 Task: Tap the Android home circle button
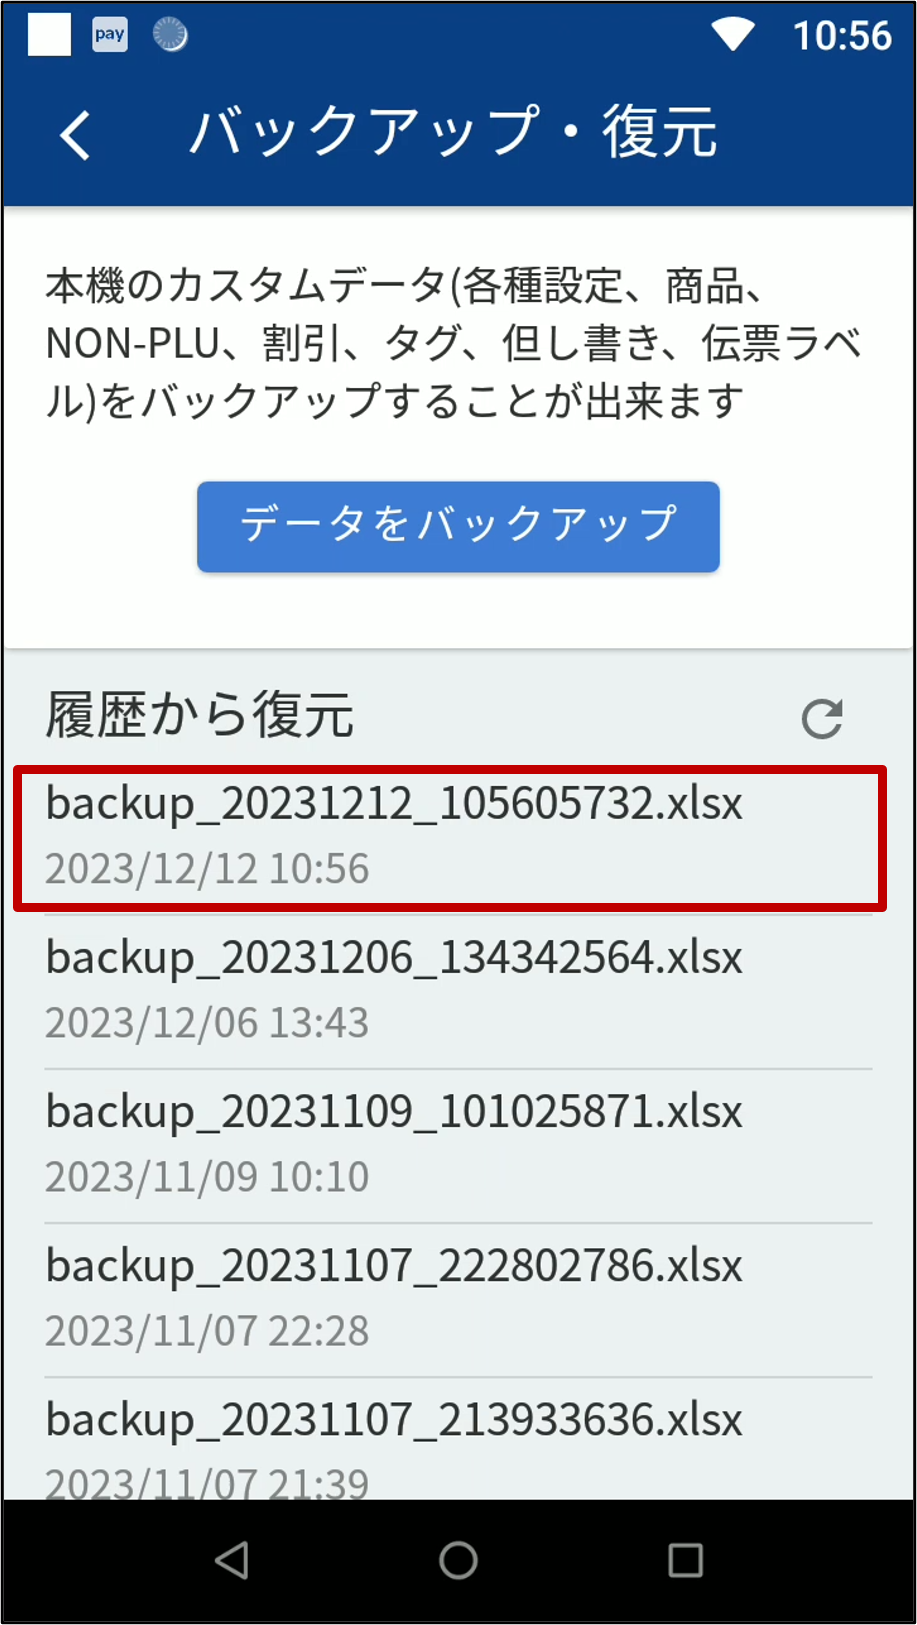[458, 1560]
